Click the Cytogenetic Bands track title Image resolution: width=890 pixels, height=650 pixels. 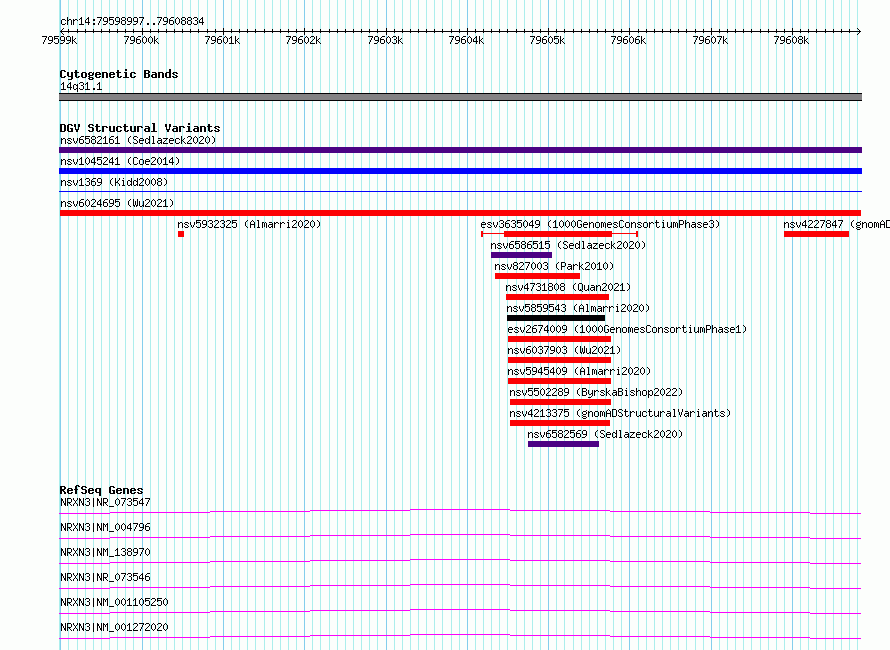click(x=119, y=74)
